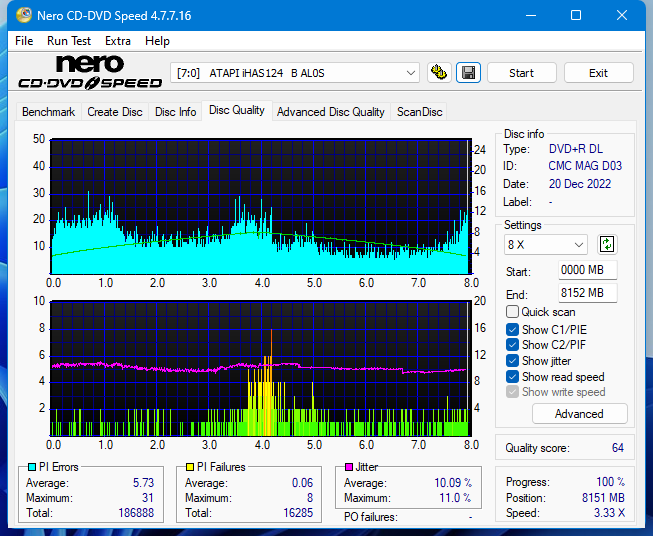The width and height of the screenshot is (653, 536).
Task: Click the yellow PI Failures color swatch
Action: 190,467
